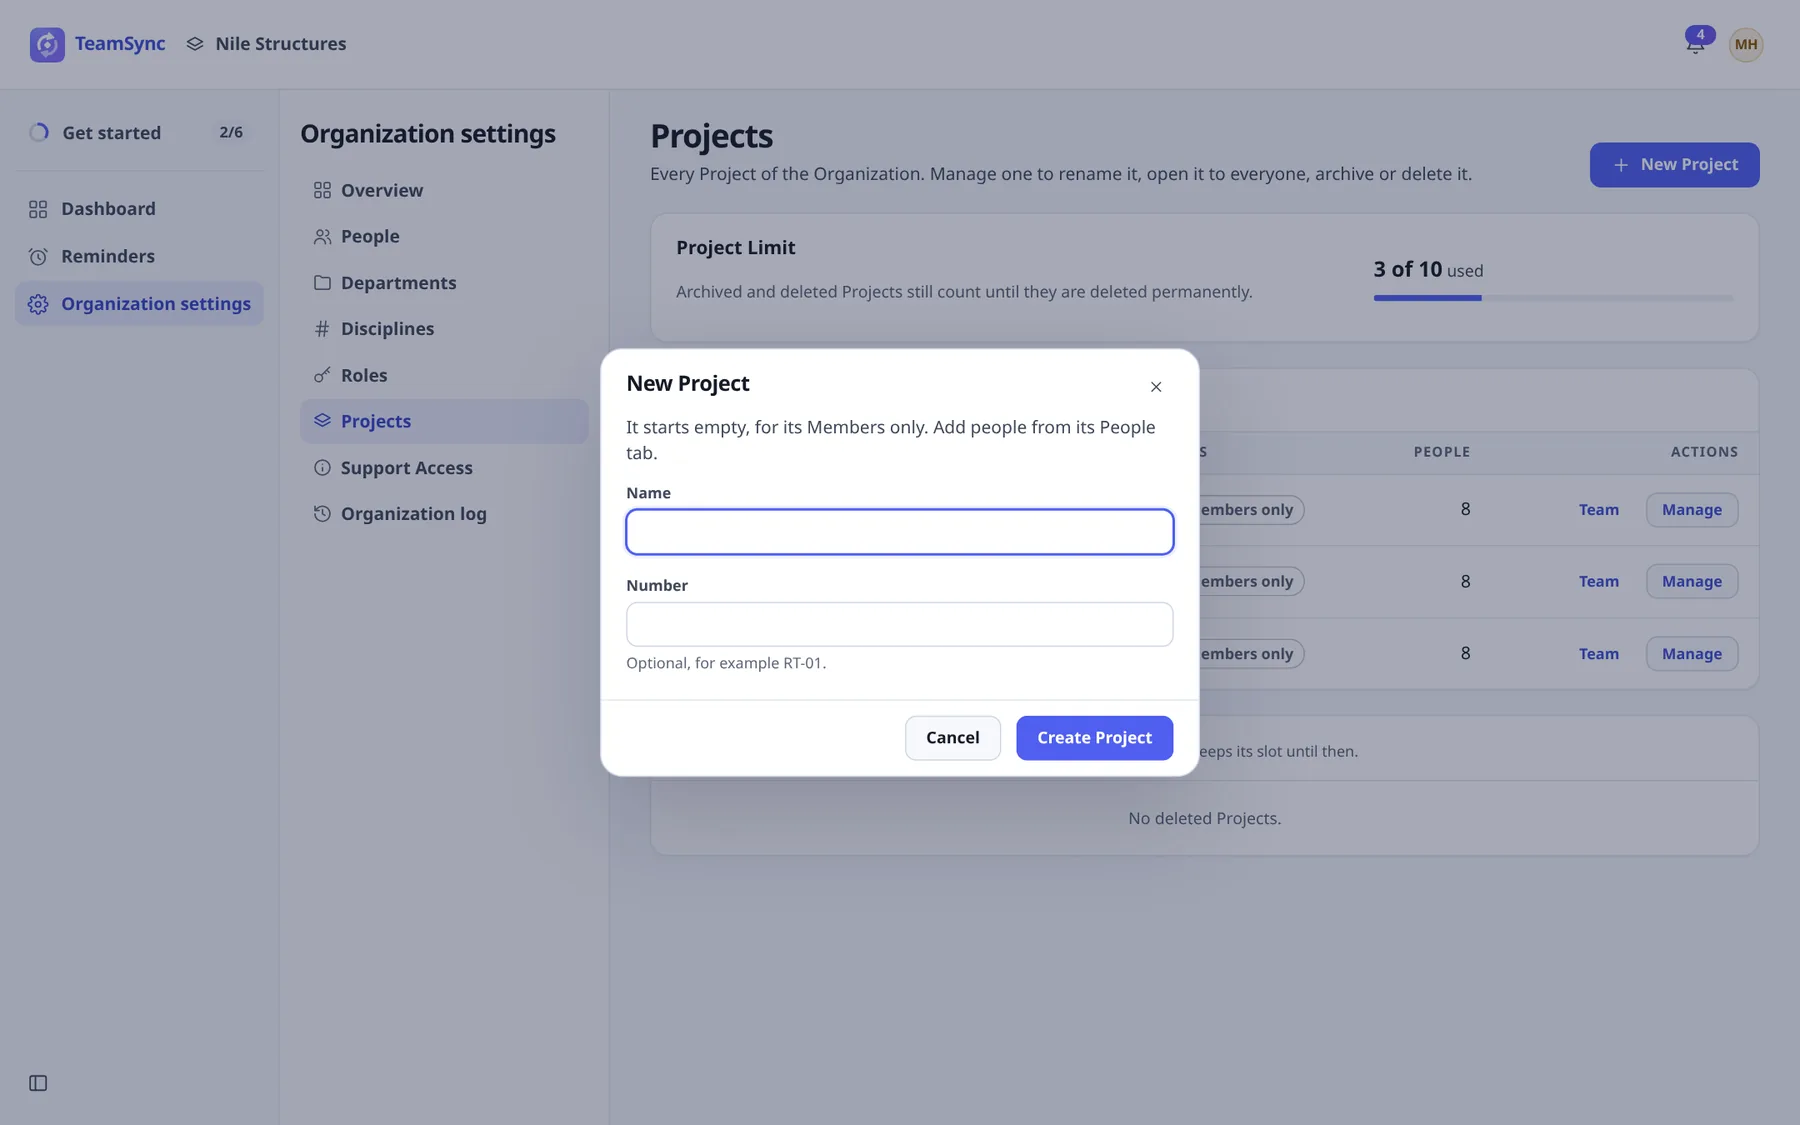1800x1125 pixels.
Task: Click the Disciplines hash icon
Action: pos(322,329)
